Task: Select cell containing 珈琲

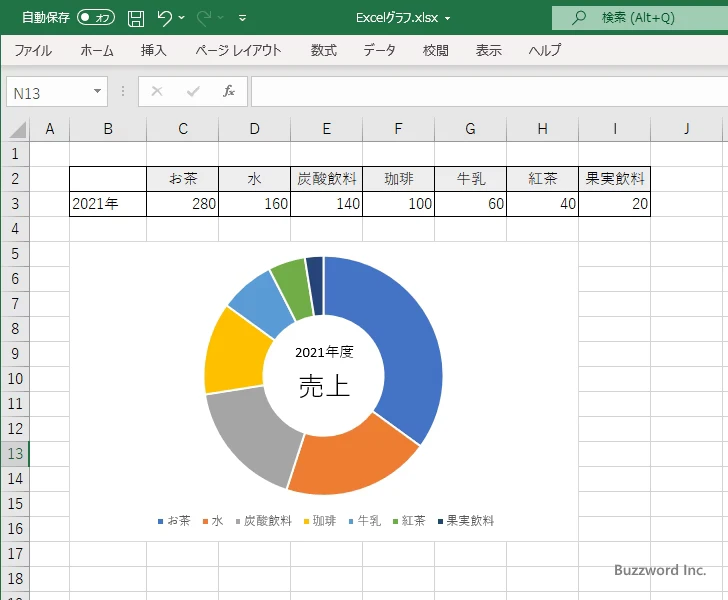Action: pyautogui.click(x=398, y=179)
